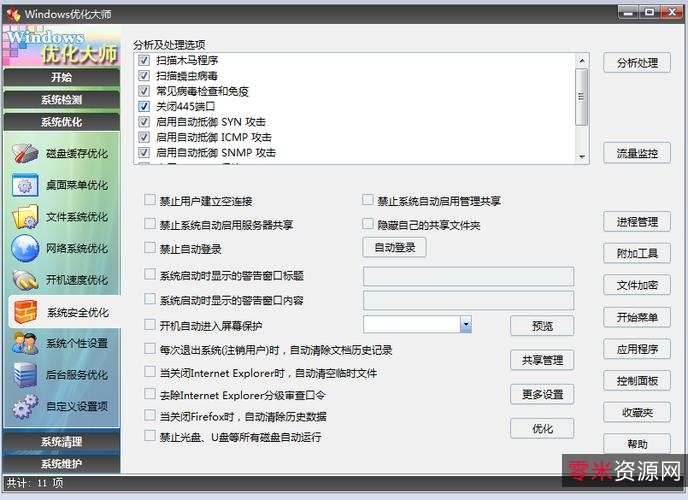This screenshot has height=500, width=688.
Task: Check 关闭Internet Explorer时清空临时文件 option
Action: point(150,372)
